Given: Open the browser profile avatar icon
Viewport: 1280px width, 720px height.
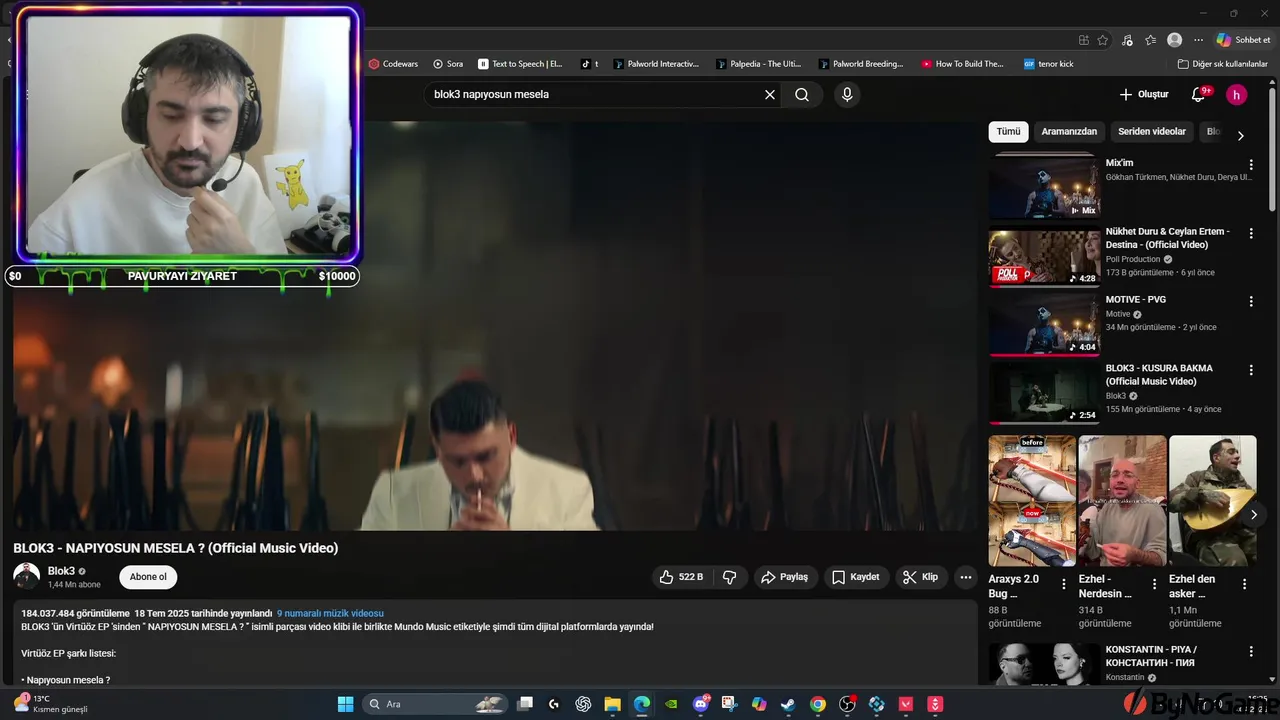Looking at the screenshot, I should [1174, 40].
